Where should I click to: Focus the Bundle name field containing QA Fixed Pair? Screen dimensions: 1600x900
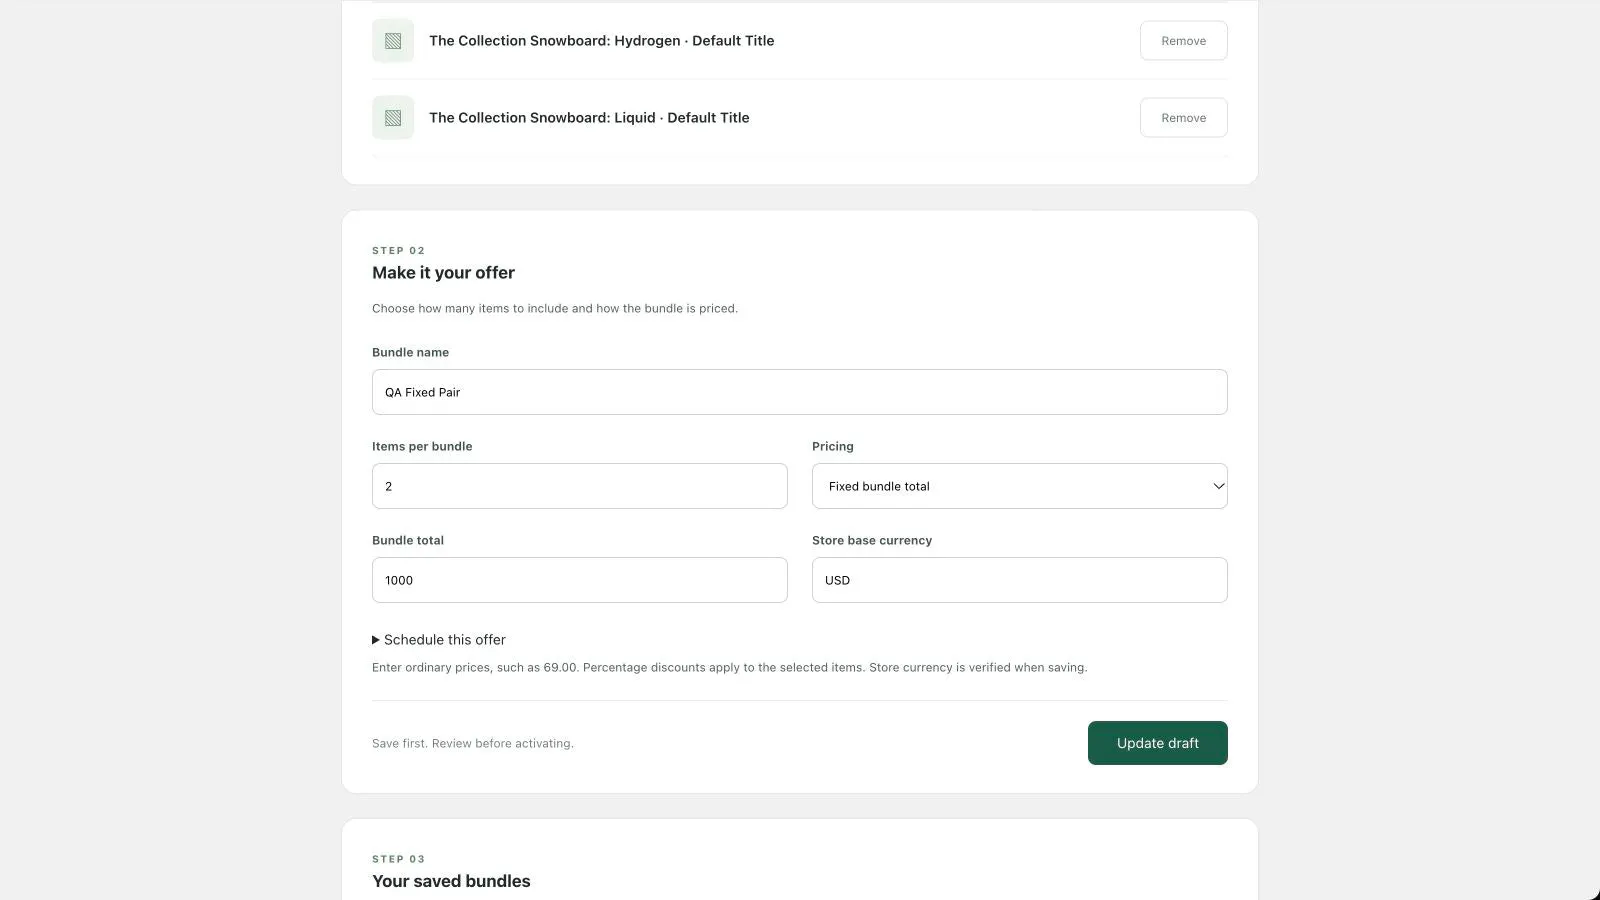[799, 392]
